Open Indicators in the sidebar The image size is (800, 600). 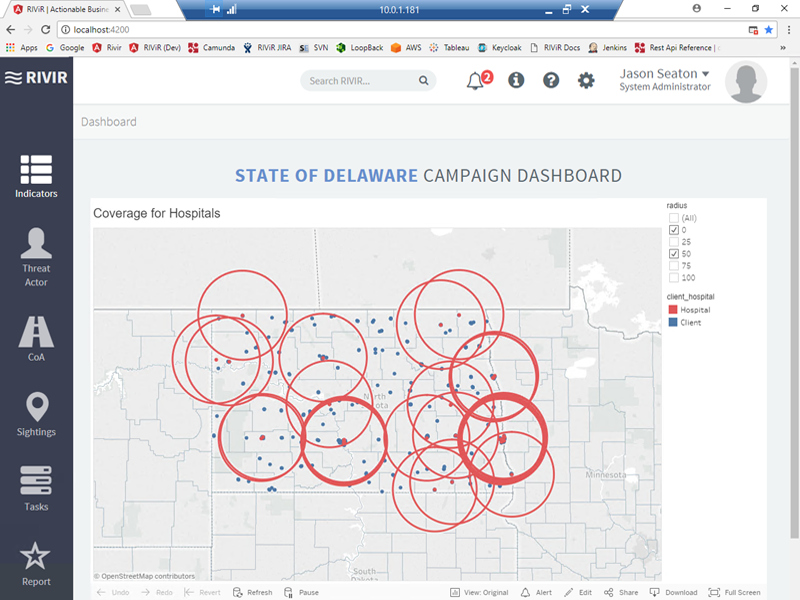tap(37, 176)
